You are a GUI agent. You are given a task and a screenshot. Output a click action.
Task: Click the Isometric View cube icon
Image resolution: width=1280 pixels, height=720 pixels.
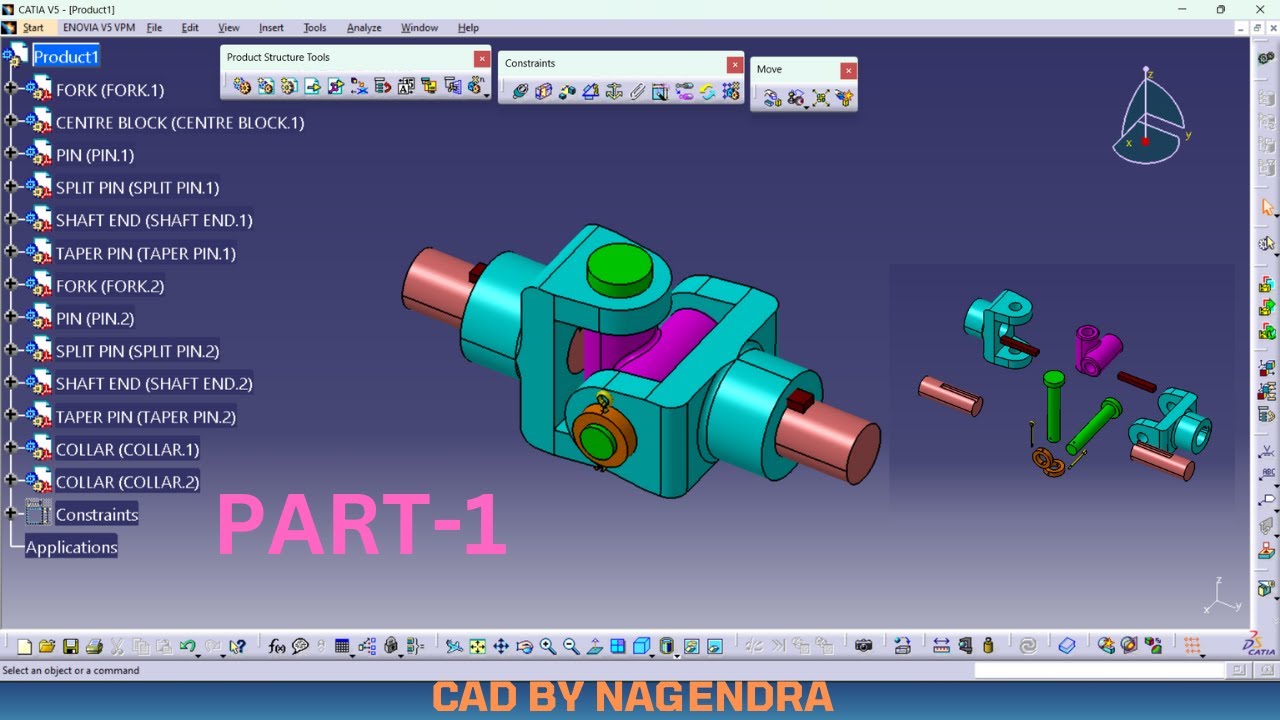641,646
